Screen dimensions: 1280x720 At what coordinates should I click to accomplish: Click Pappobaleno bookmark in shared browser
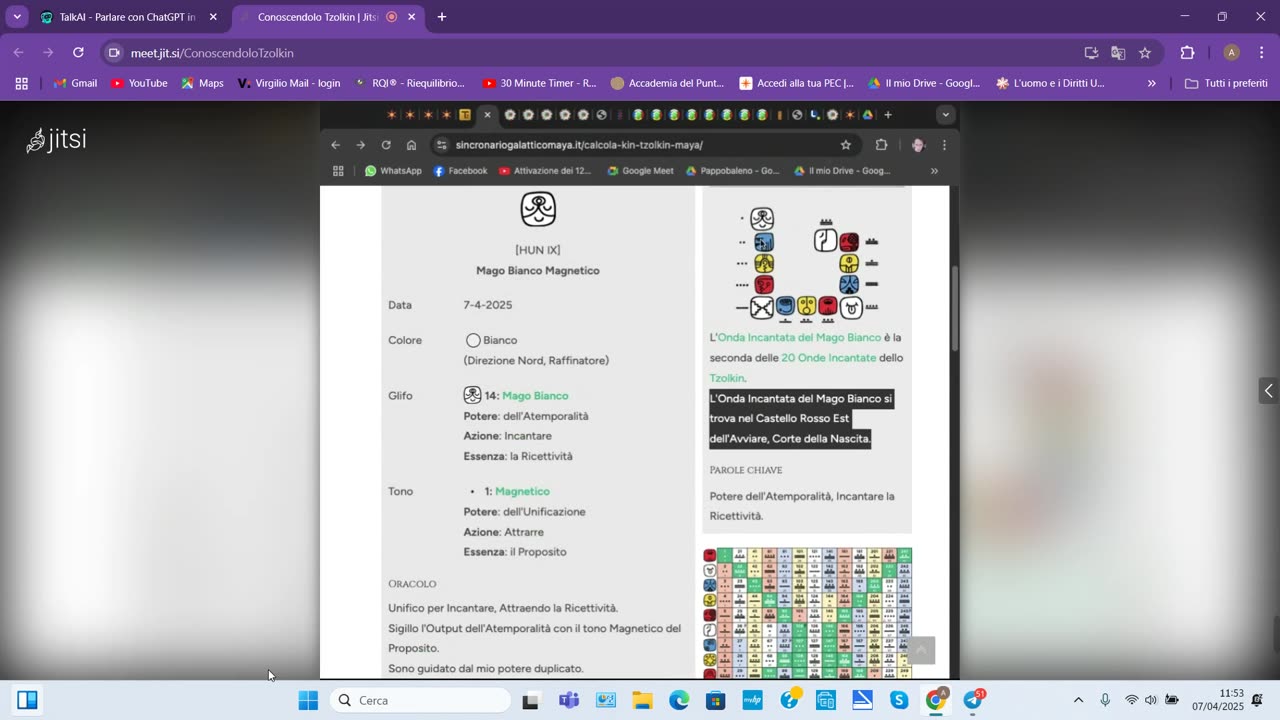pyautogui.click(x=732, y=171)
